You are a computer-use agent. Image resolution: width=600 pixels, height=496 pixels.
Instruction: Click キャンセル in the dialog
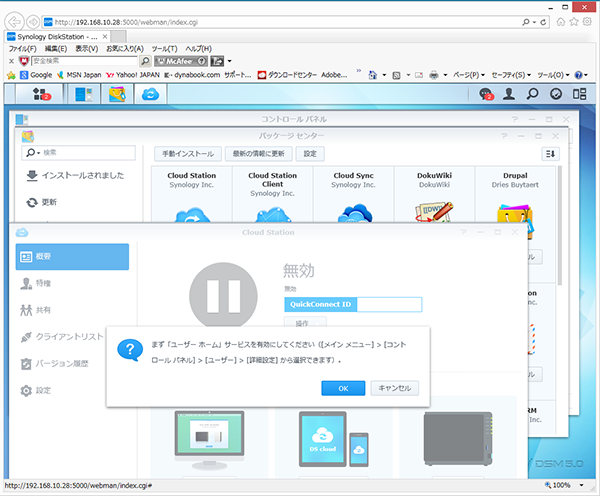(395, 388)
